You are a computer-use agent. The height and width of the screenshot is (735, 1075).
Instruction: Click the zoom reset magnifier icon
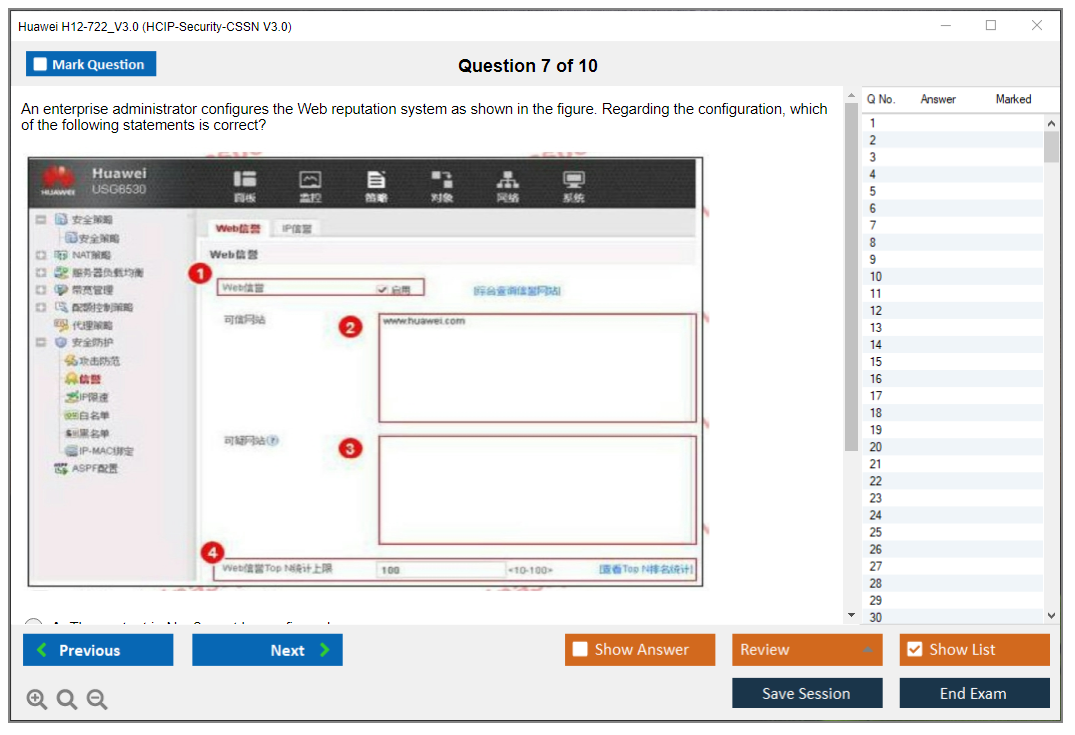pyautogui.click(x=67, y=700)
